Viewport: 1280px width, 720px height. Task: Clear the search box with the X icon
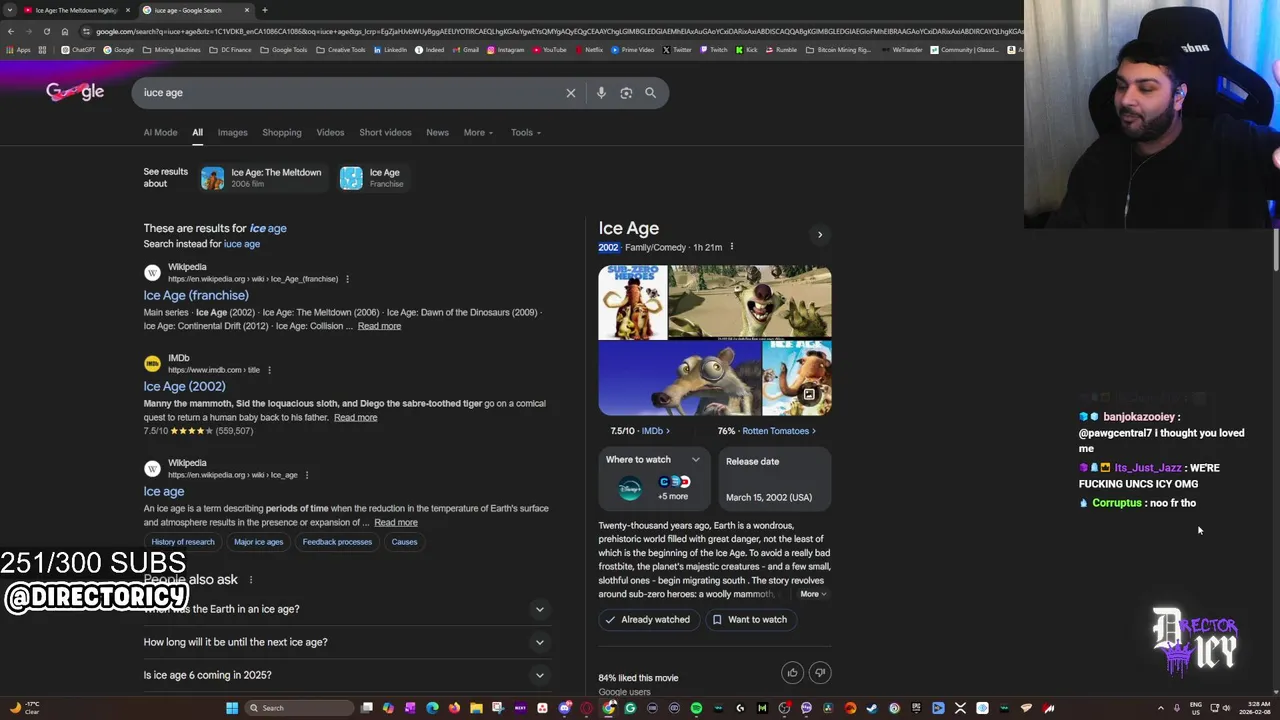coord(571,93)
